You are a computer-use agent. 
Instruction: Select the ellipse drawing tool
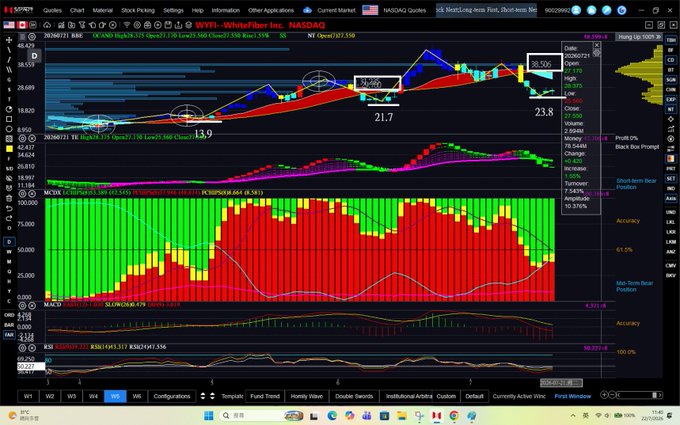click(9, 129)
